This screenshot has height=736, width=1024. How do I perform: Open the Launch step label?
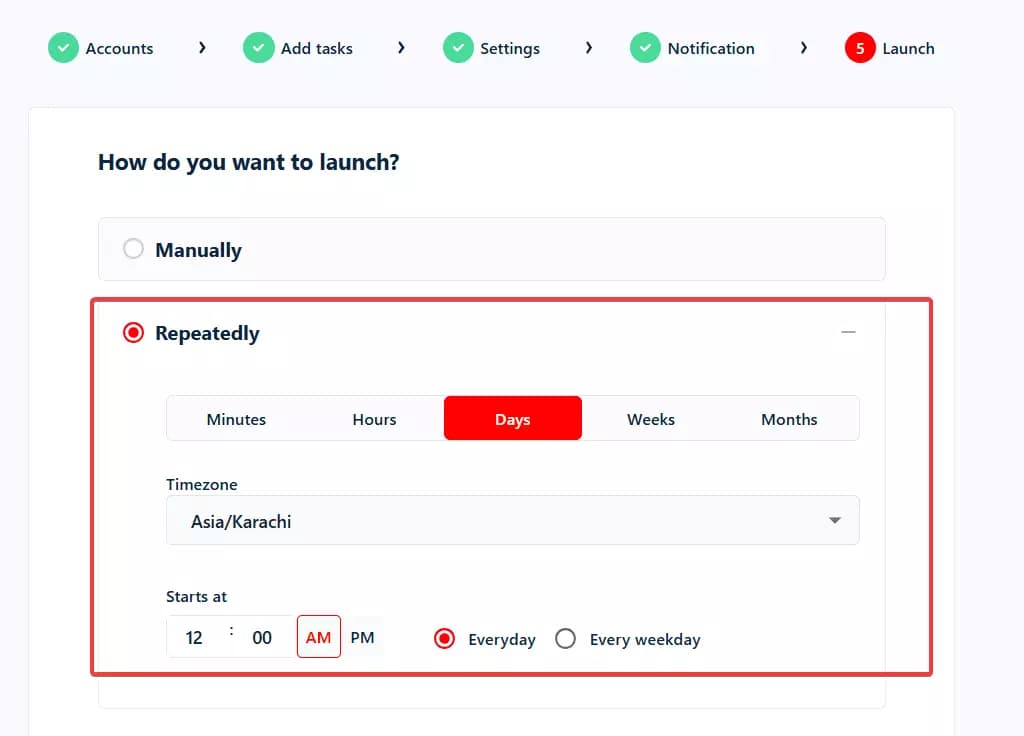(x=908, y=48)
